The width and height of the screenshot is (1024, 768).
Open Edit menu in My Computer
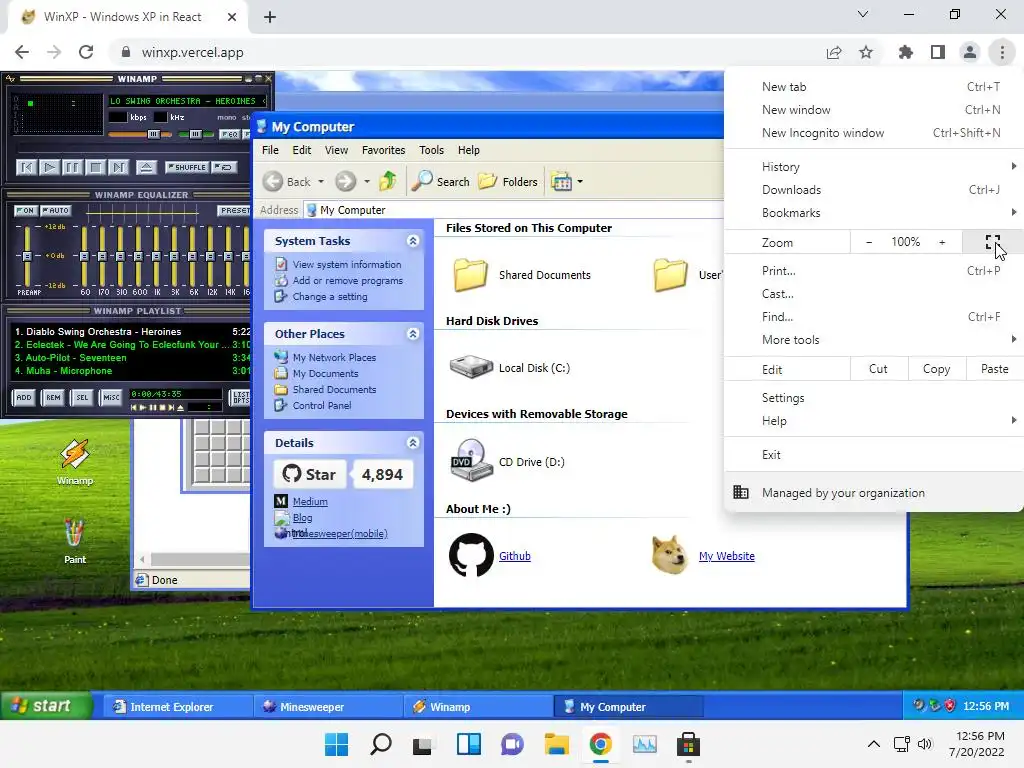click(x=302, y=150)
